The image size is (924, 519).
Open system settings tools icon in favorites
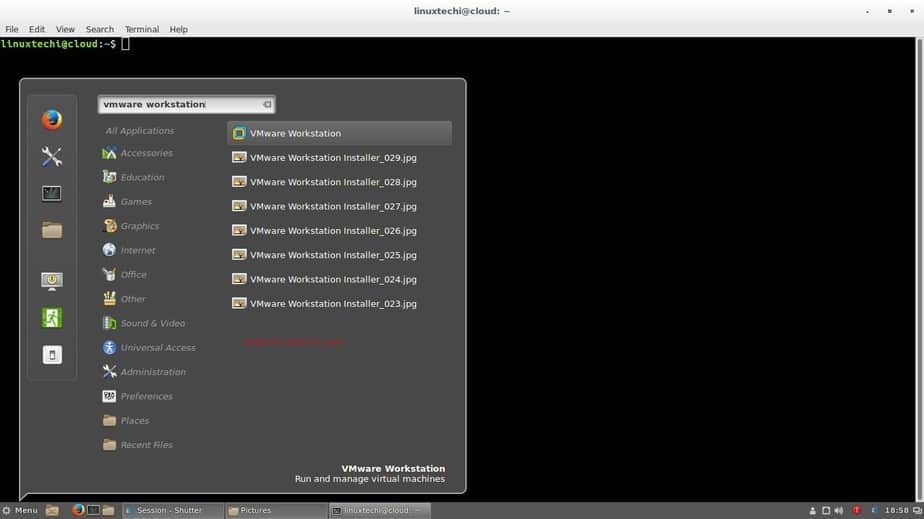52,157
